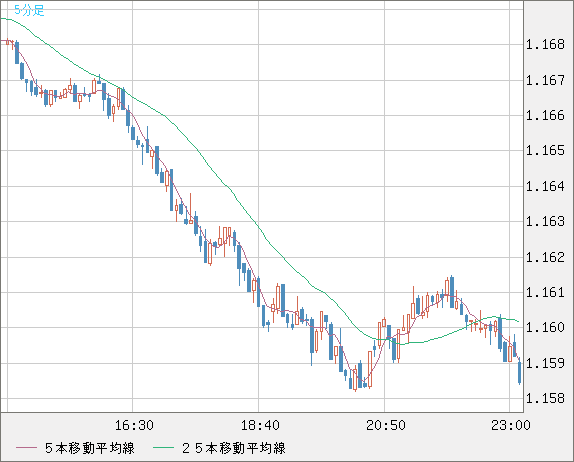Click the 1.167 price axis label
Screen dimensions: 574x462
[545, 80]
